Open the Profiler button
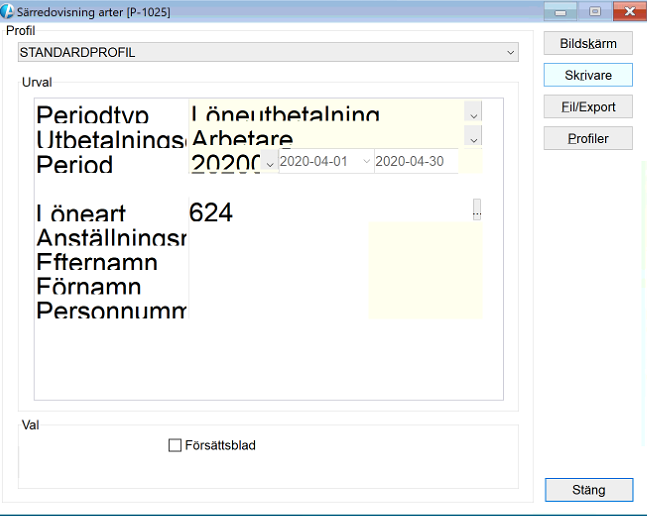Image resolution: width=647 pixels, height=516 pixels. pos(588,139)
